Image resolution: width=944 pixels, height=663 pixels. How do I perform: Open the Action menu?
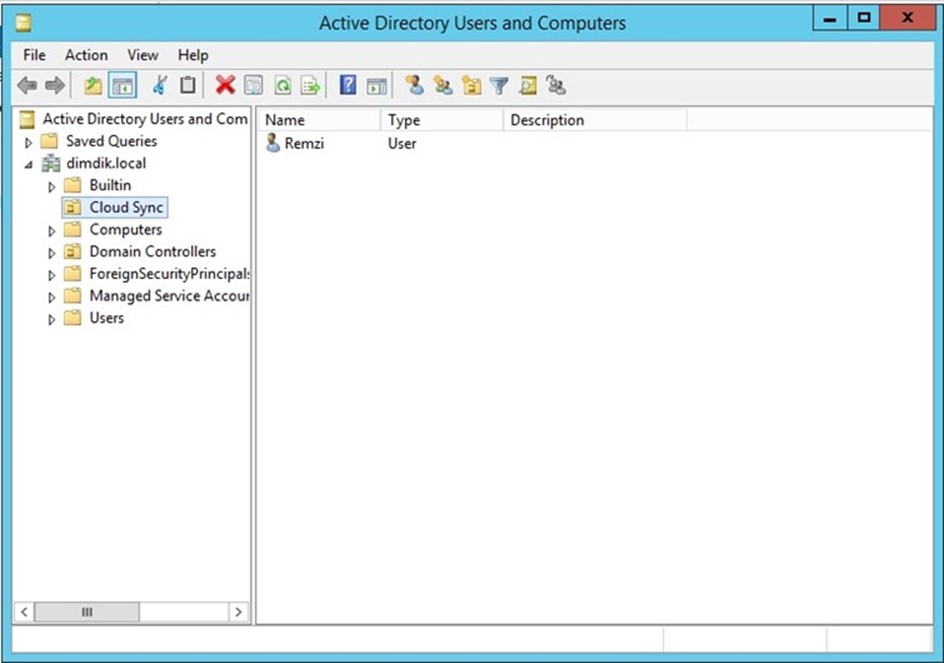tap(87, 55)
